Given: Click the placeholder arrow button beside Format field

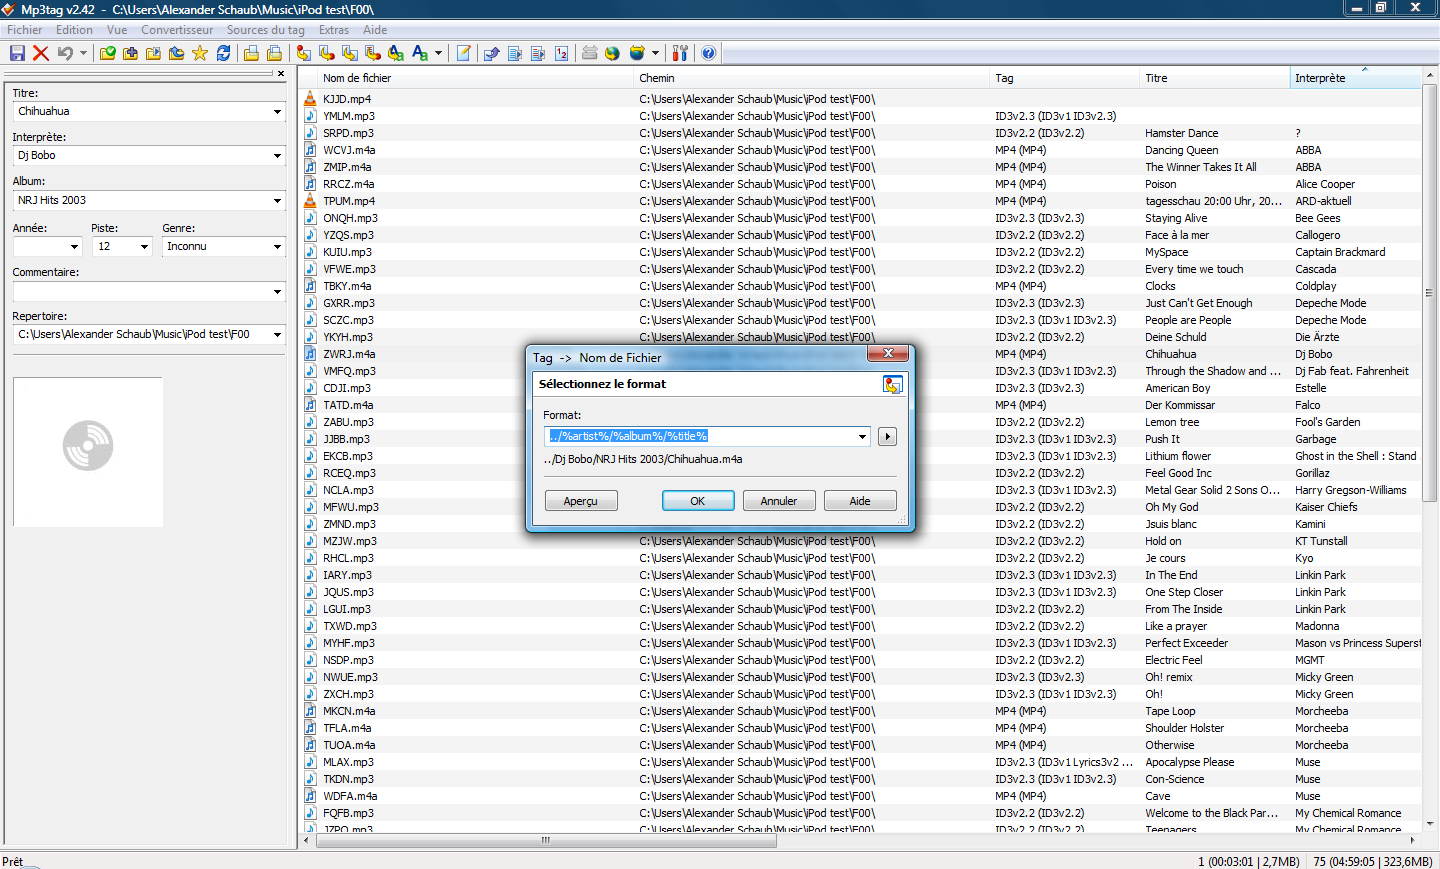Looking at the screenshot, I should click(887, 436).
